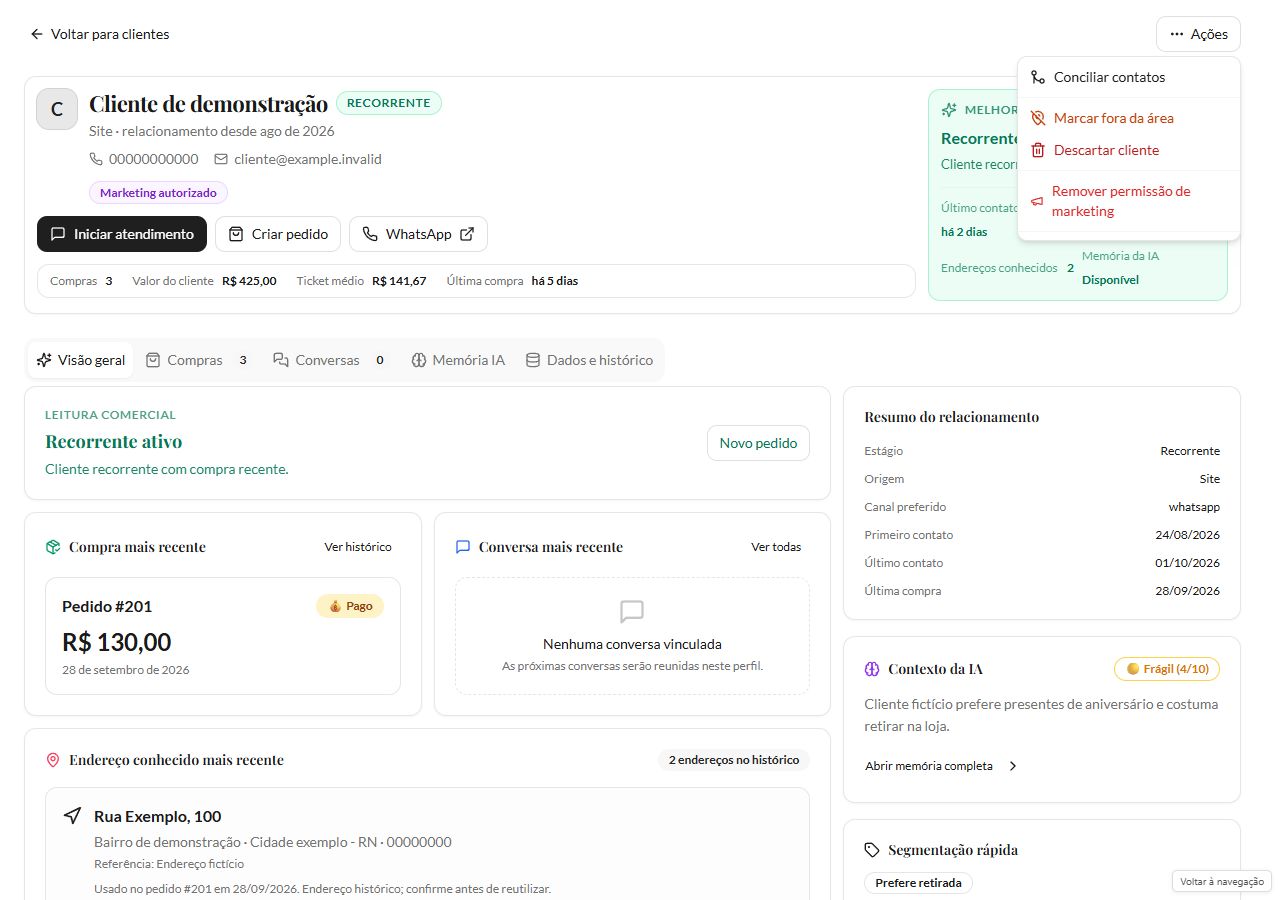The width and height of the screenshot is (1280, 900).
Task: Open the Ações dropdown menu button
Action: coord(1198,34)
